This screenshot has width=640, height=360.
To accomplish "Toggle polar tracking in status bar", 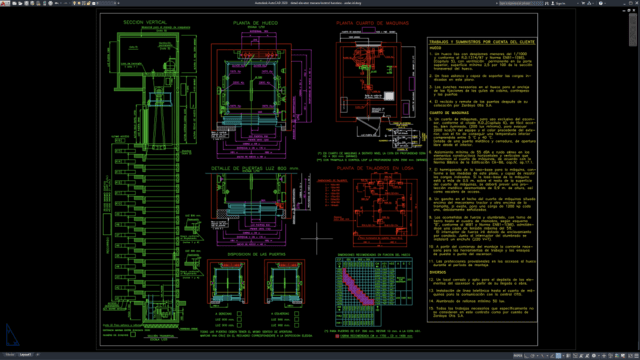I will click(532, 356).
